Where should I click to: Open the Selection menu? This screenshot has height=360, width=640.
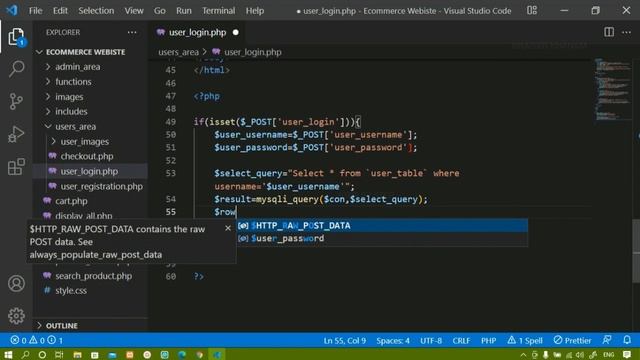(x=96, y=11)
